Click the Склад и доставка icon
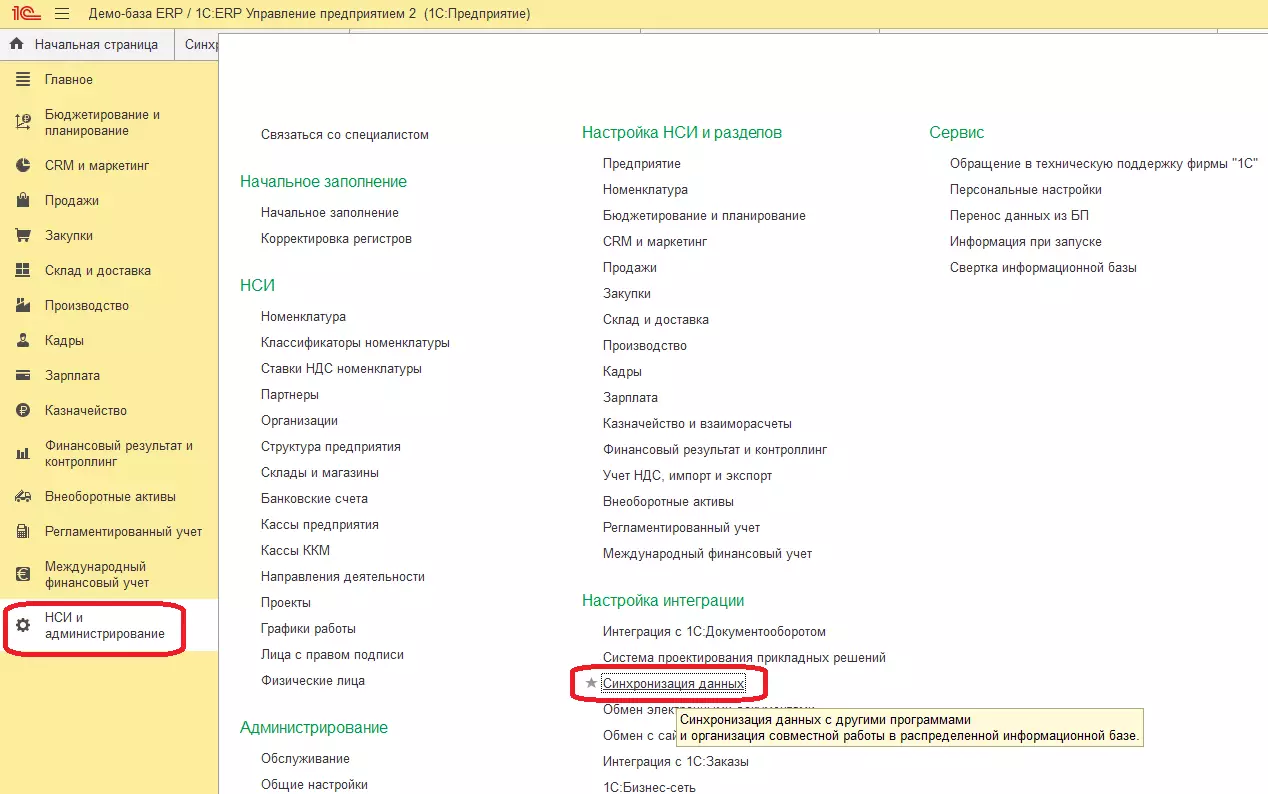1268x794 pixels. pyautogui.click(x=23, y=271)
